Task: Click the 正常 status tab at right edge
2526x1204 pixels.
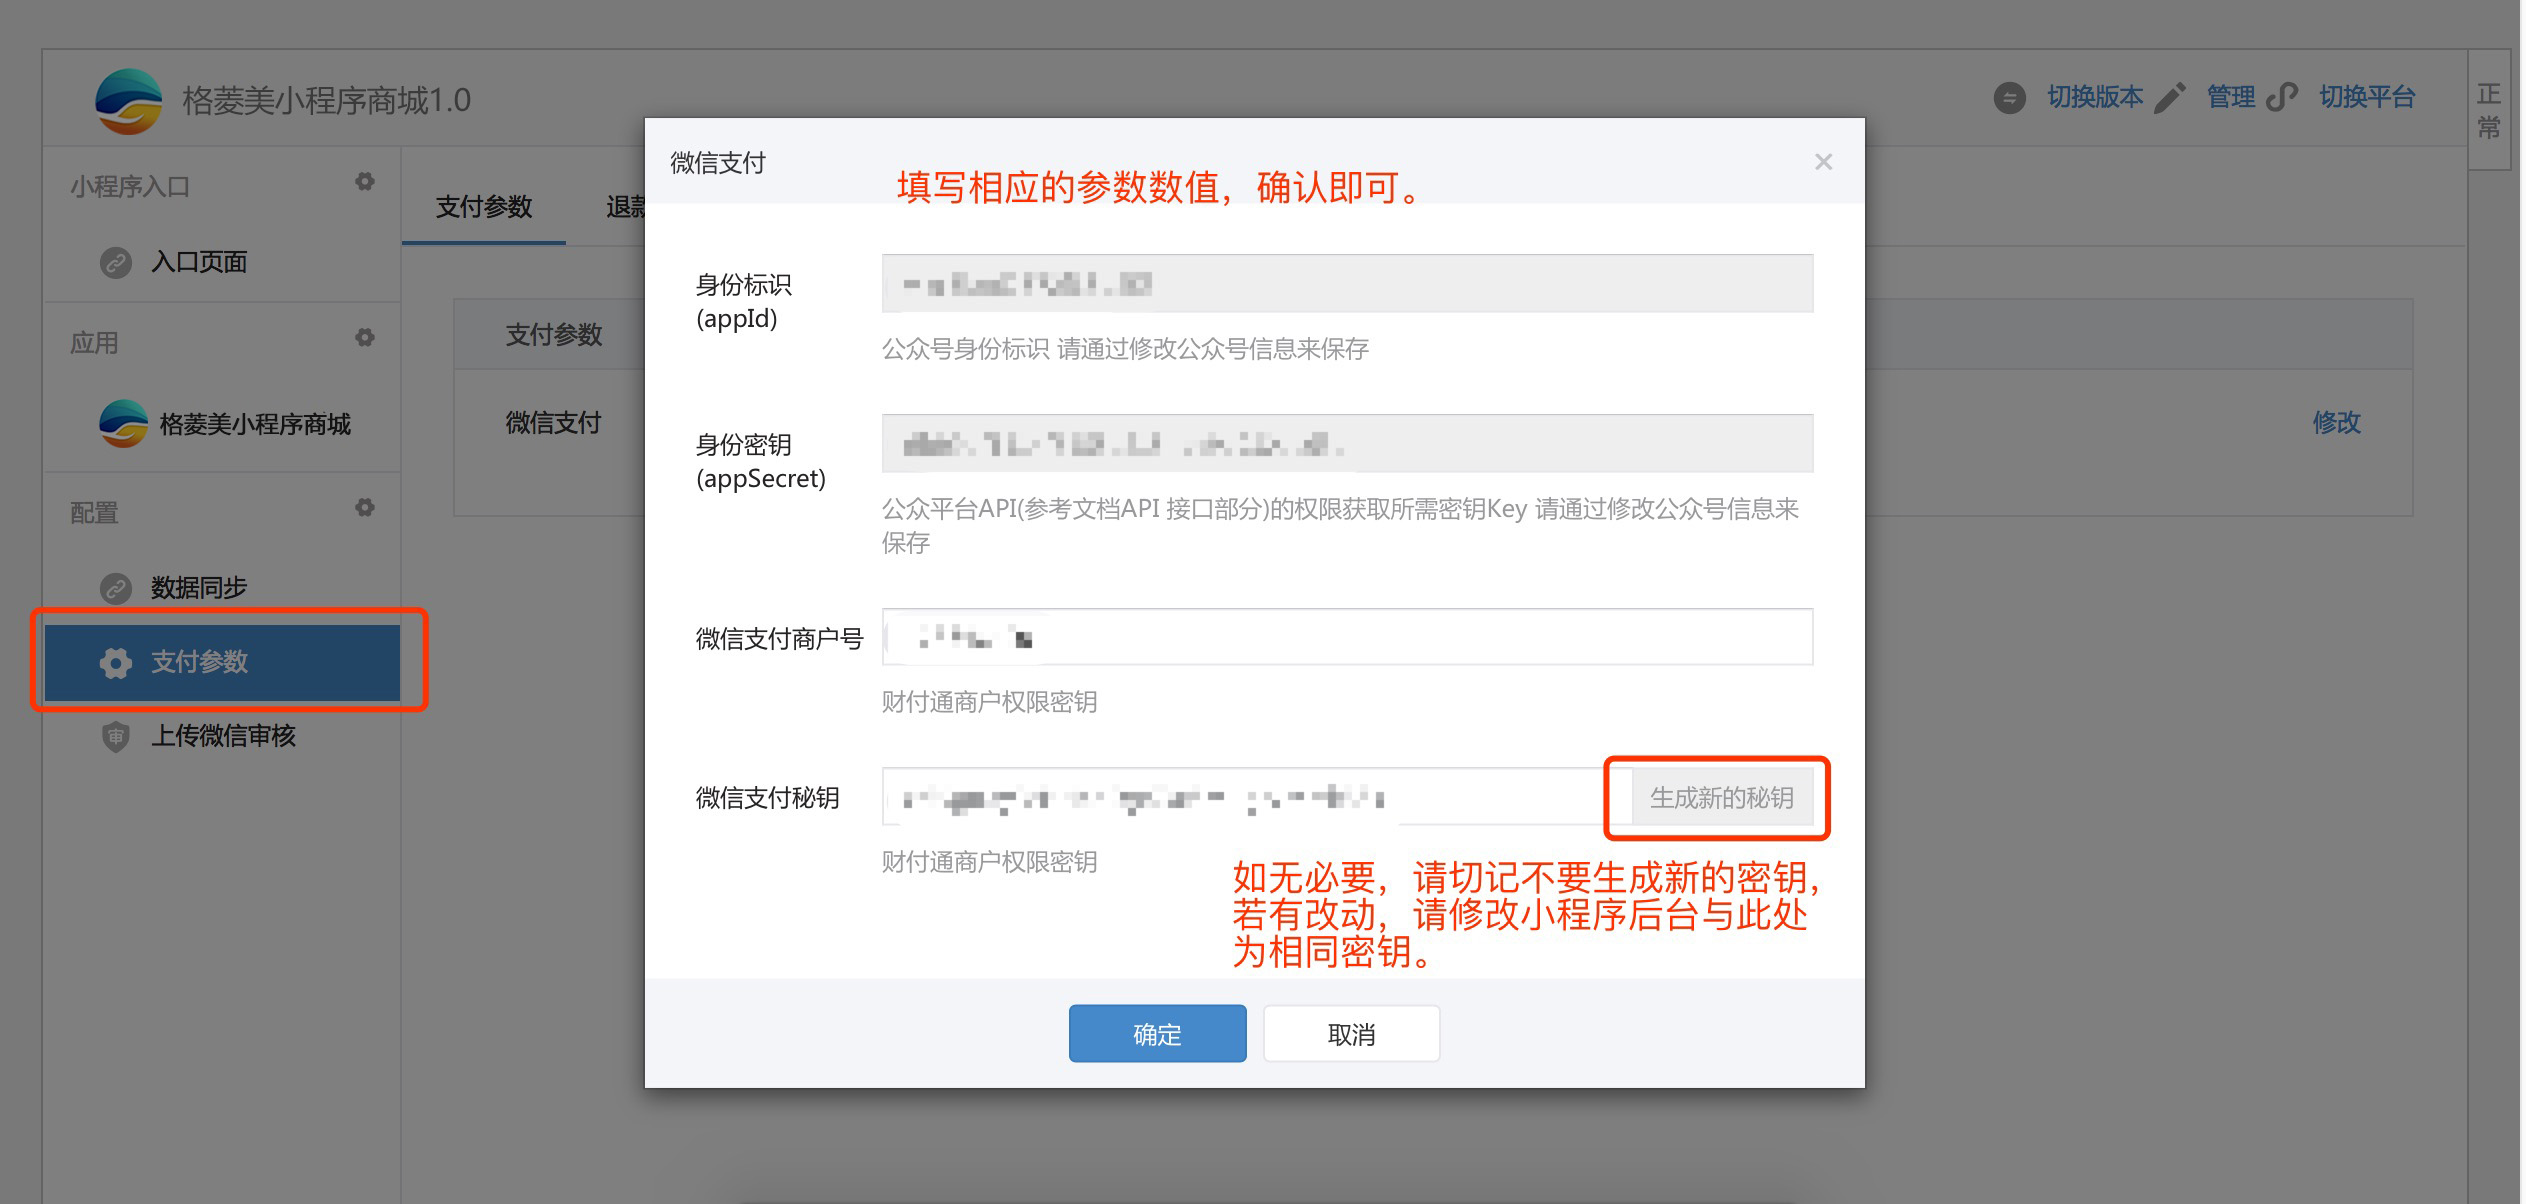Action: 2488,111
